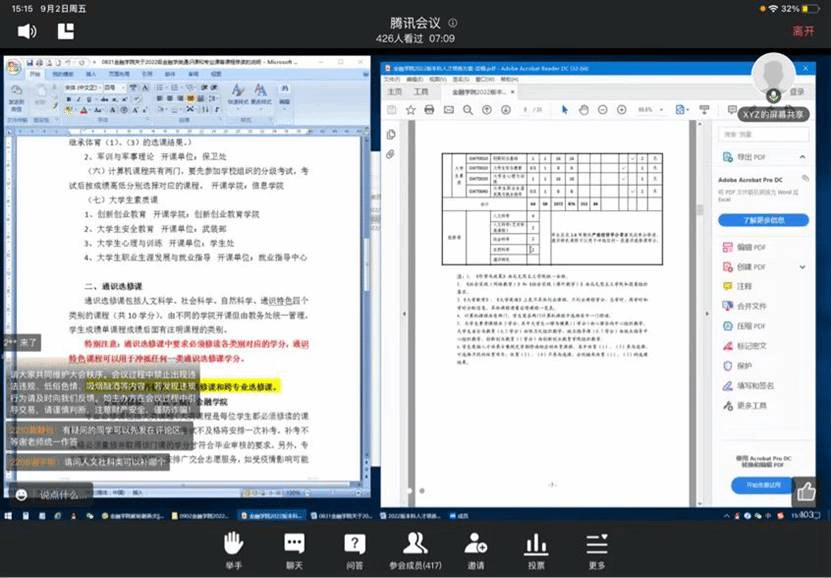Expand the 创建 PDF options

pyautogui.click(x=800, y=266)
